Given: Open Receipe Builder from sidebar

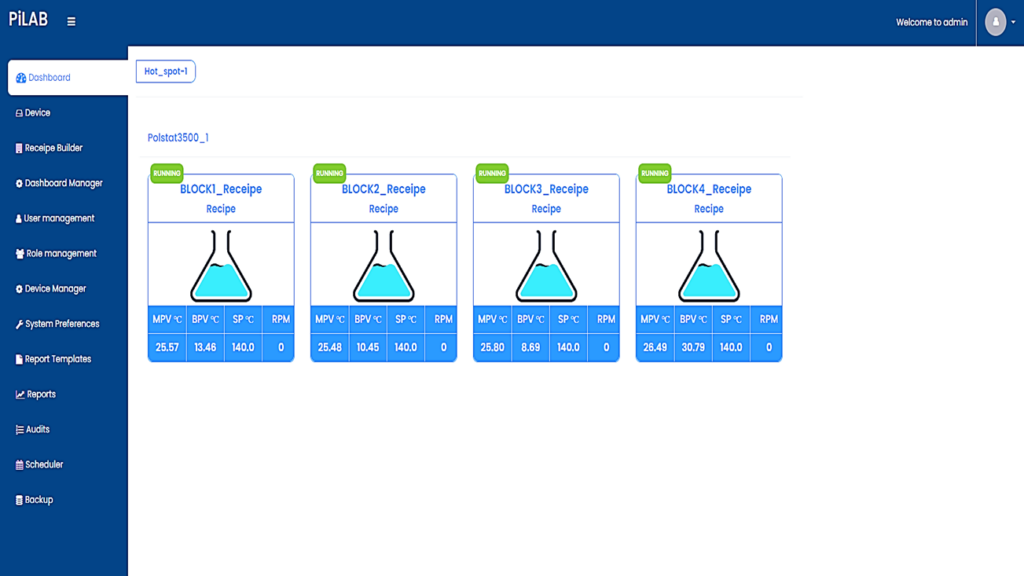Looking at the screenshot, I should 53,148.
